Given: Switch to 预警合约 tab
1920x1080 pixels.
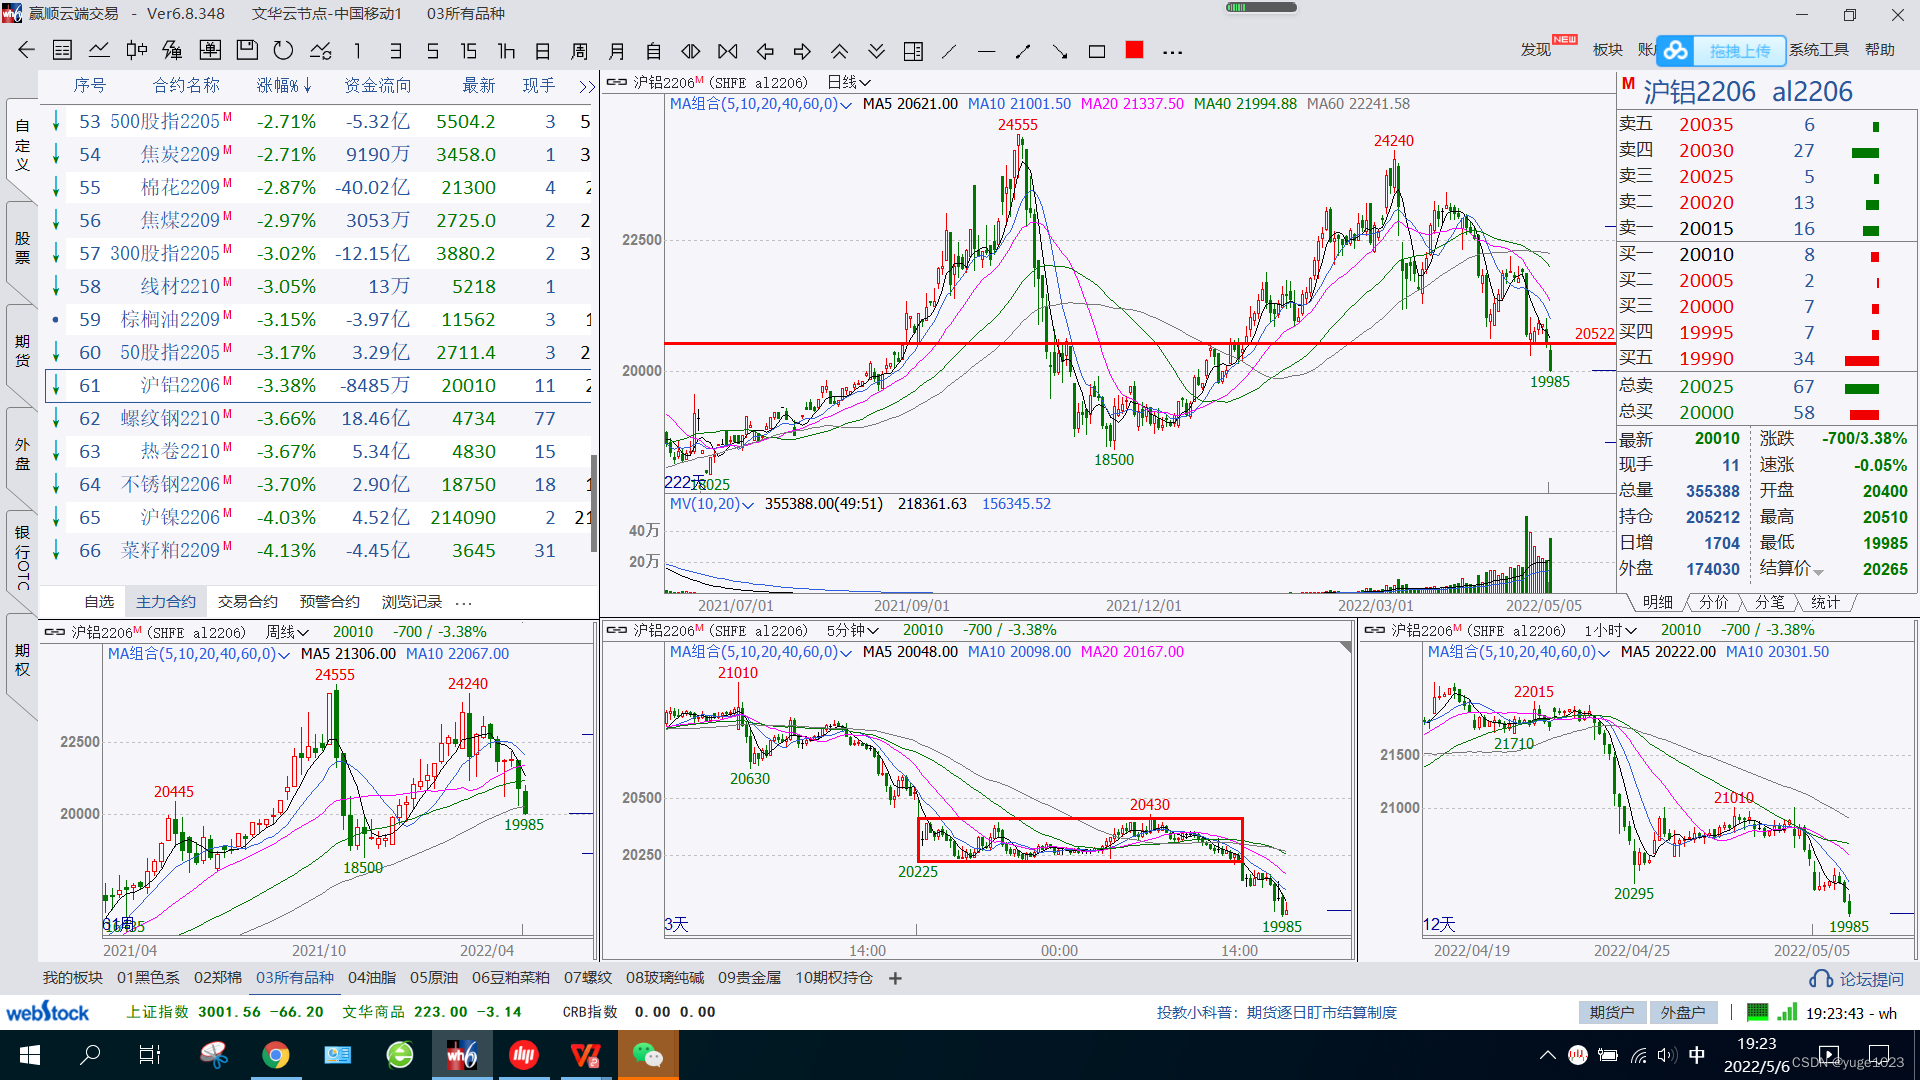Looking at the screenshot, I should pos(329,601).
